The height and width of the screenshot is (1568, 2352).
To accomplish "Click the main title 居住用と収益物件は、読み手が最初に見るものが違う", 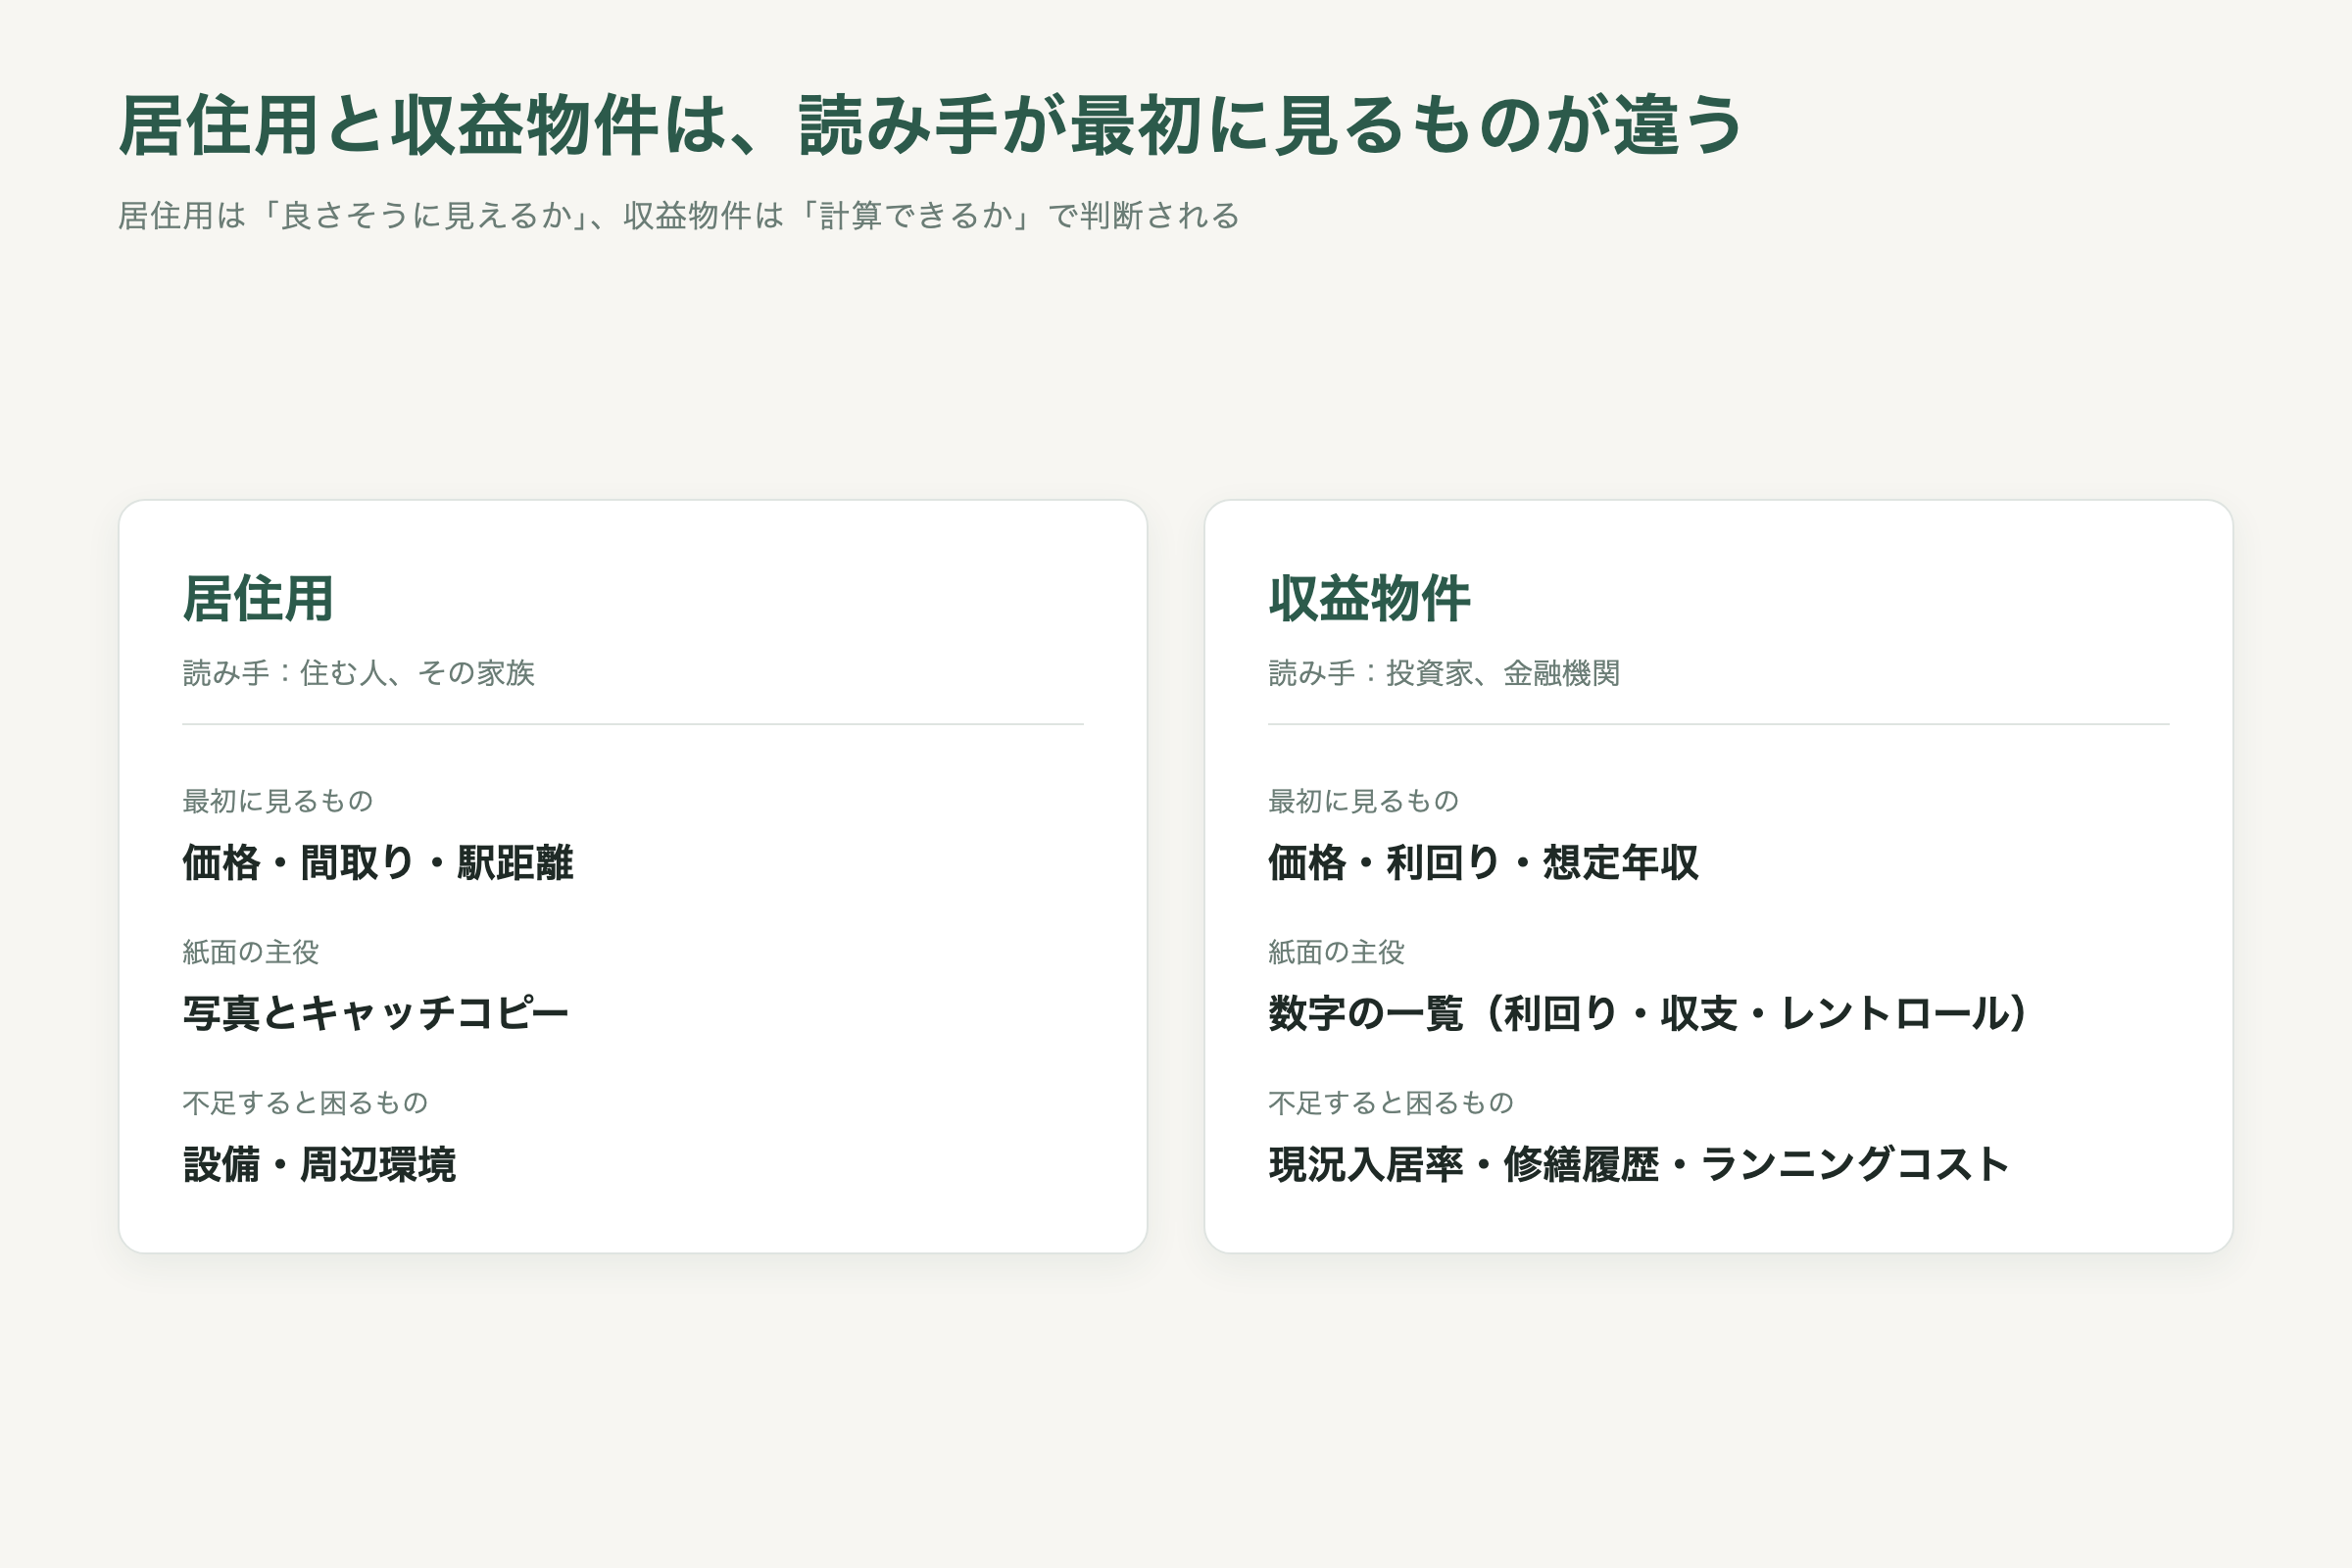I will pyautogui.click(x=931, y=126).
